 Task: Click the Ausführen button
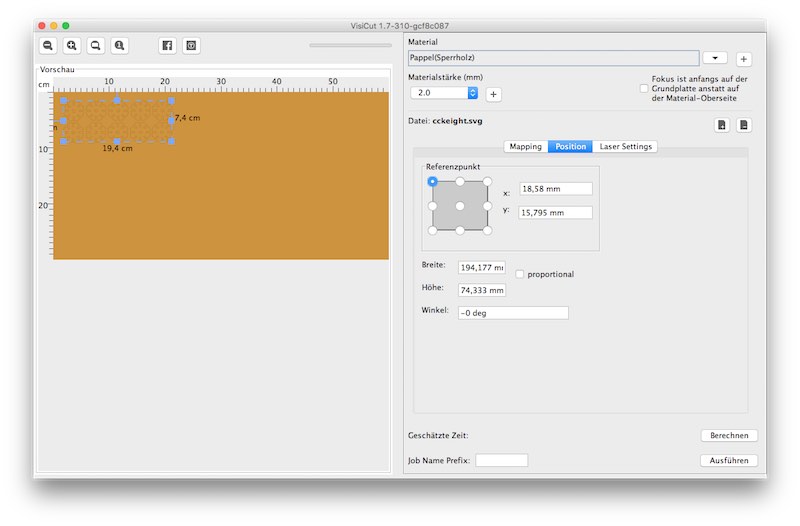point(729,460)
